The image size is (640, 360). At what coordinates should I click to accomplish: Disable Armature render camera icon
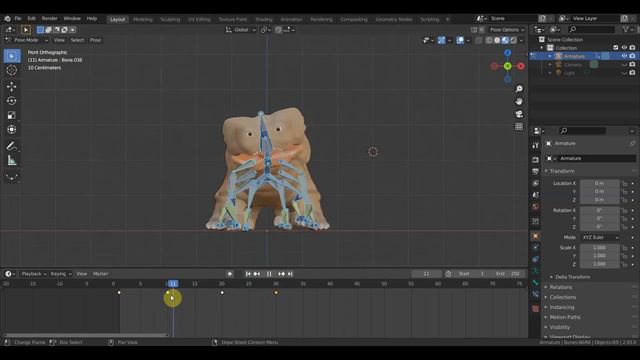(632, 56)
